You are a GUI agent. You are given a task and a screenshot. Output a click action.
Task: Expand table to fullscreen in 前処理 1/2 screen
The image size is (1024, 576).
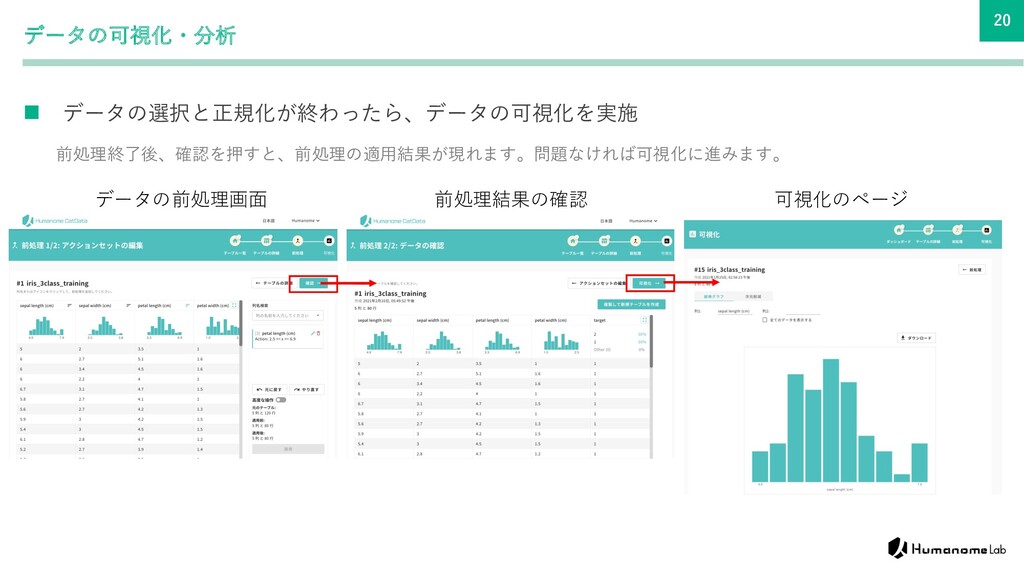234,305
